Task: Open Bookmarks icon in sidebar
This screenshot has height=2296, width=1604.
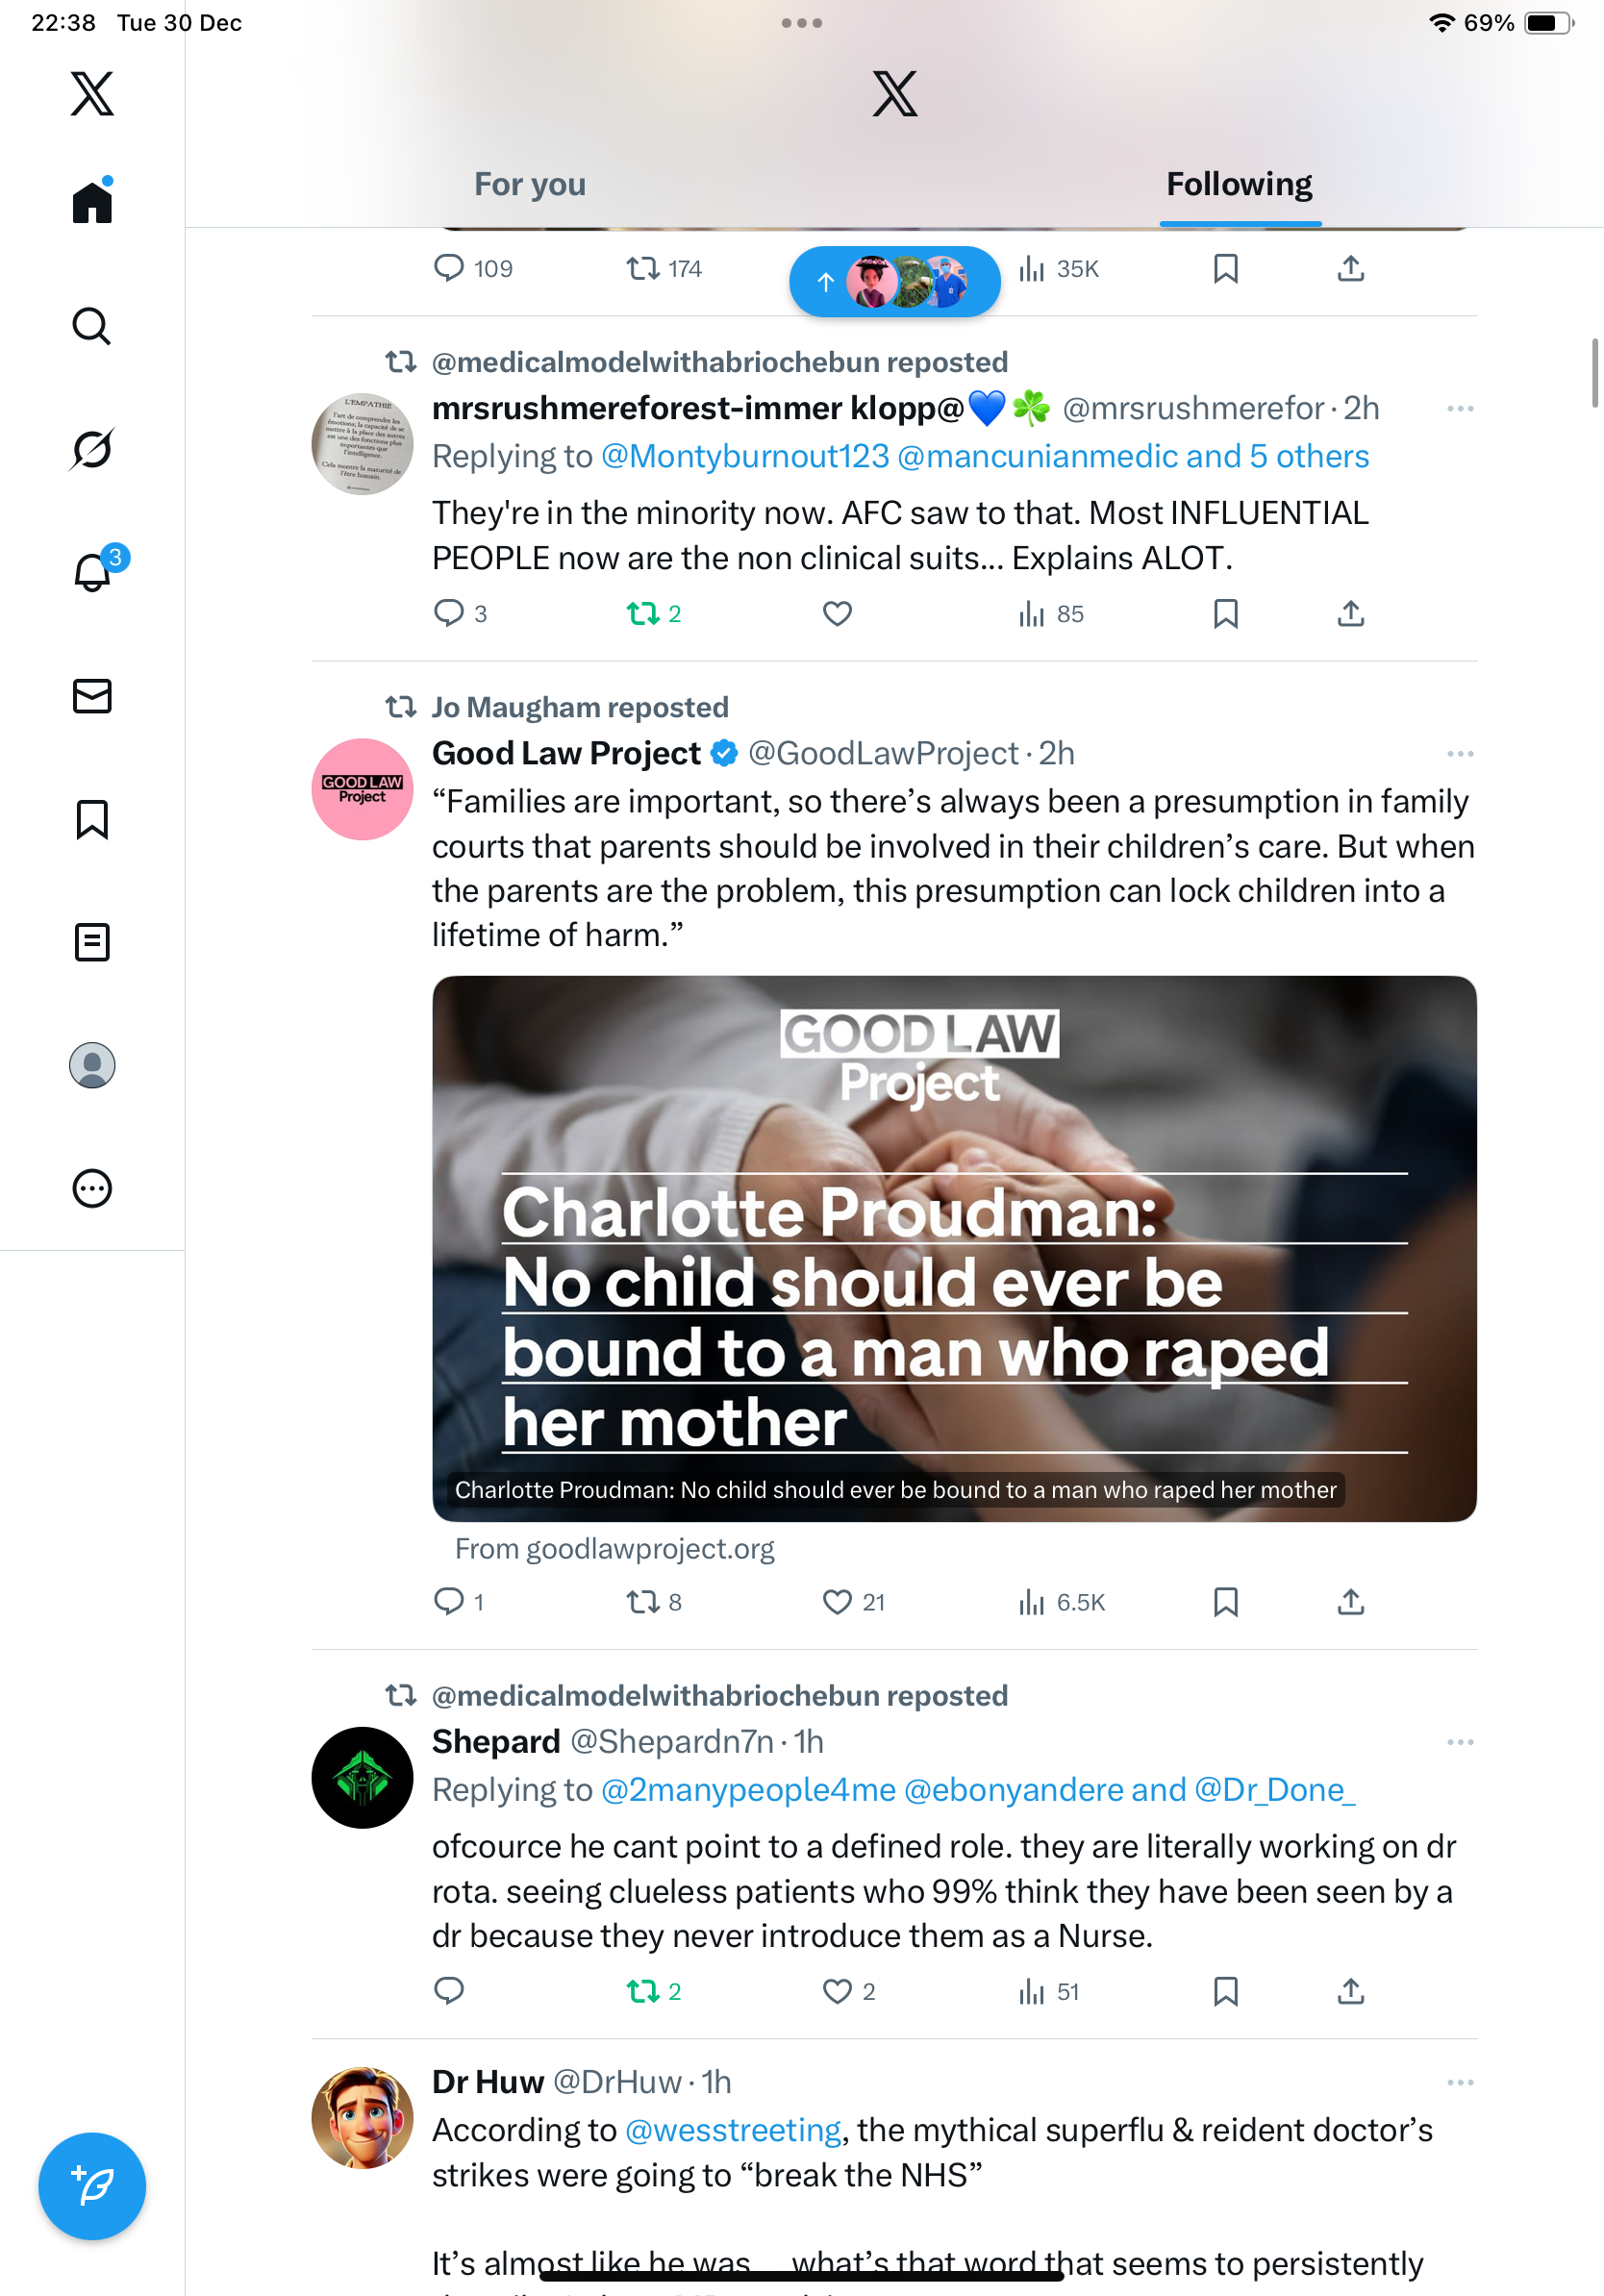Action: pos(92,819)
